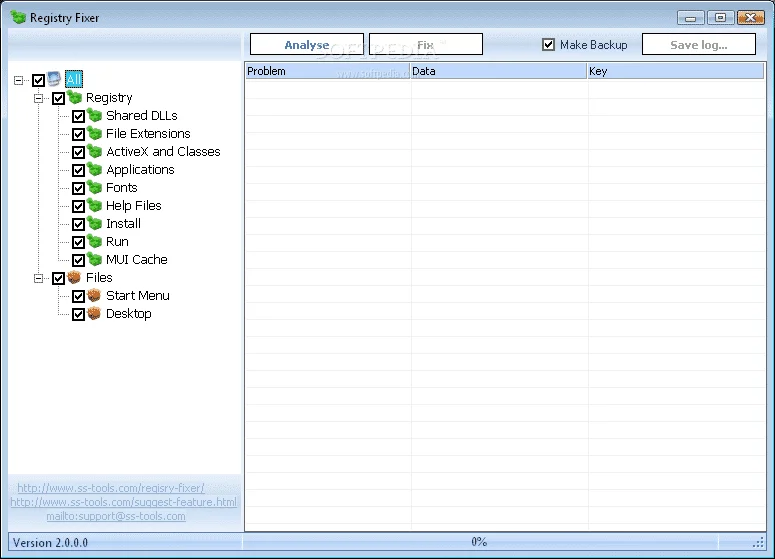Click the Applications green cube icon
The image size is (775, 559).
pyautogui.click(x=94, y=170)
